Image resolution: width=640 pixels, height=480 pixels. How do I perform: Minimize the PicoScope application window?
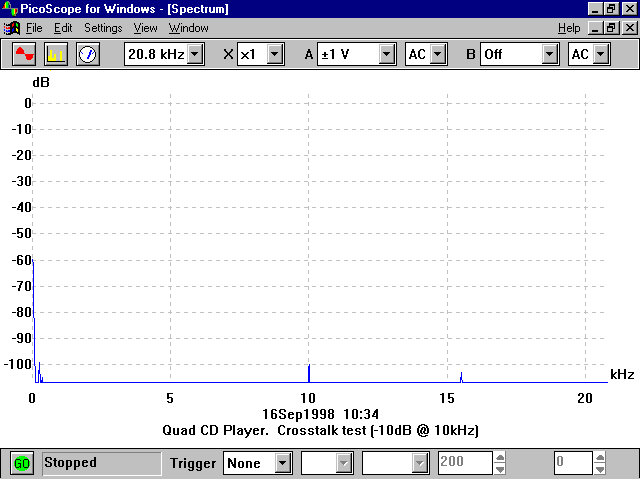click(x=595, y=9)
